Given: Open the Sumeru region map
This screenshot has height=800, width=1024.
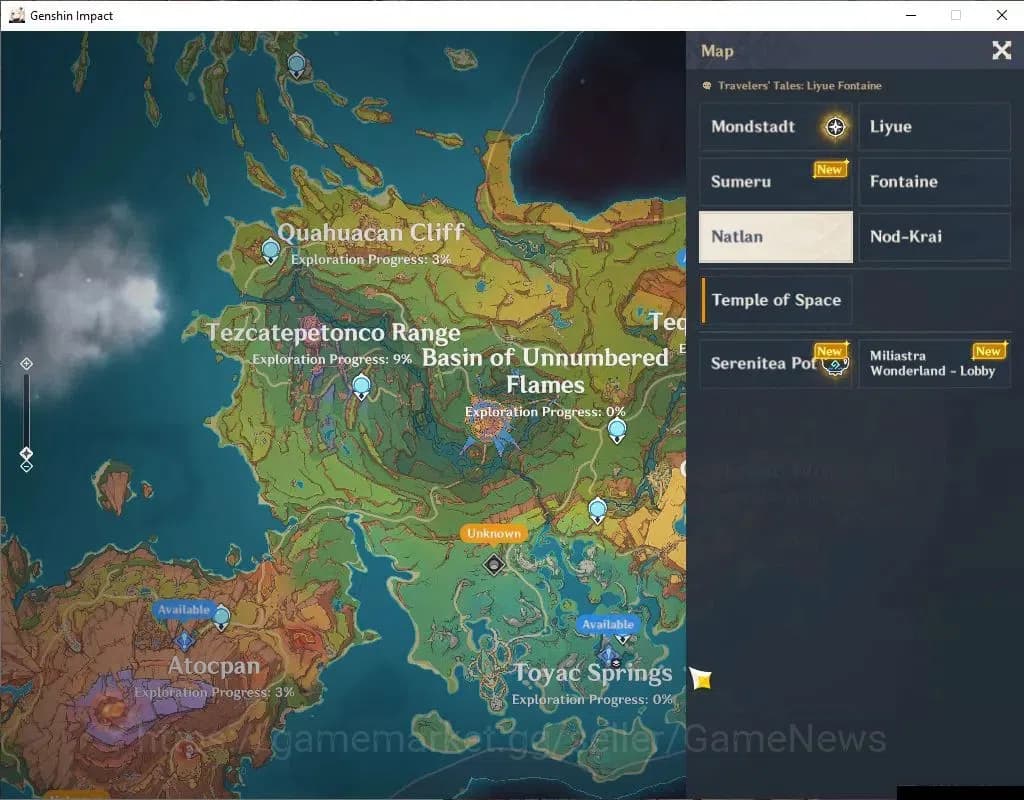Looking at the screenshot, I should pos(776,182).
